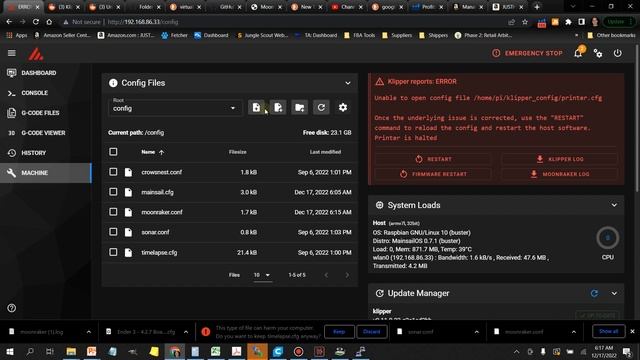Open File Explorer from taskbar
Image resolution: width=640 pixels, height=360 pixels.
[71, 351]
